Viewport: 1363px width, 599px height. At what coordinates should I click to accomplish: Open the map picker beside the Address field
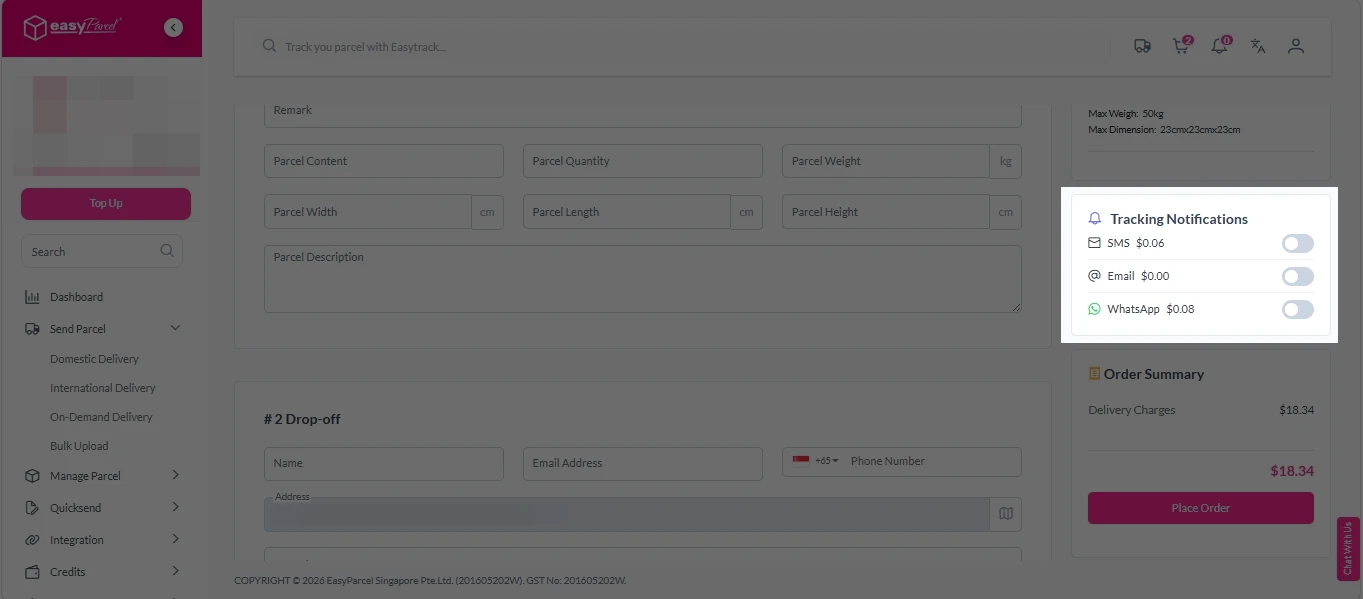(x=1005, y=513)
